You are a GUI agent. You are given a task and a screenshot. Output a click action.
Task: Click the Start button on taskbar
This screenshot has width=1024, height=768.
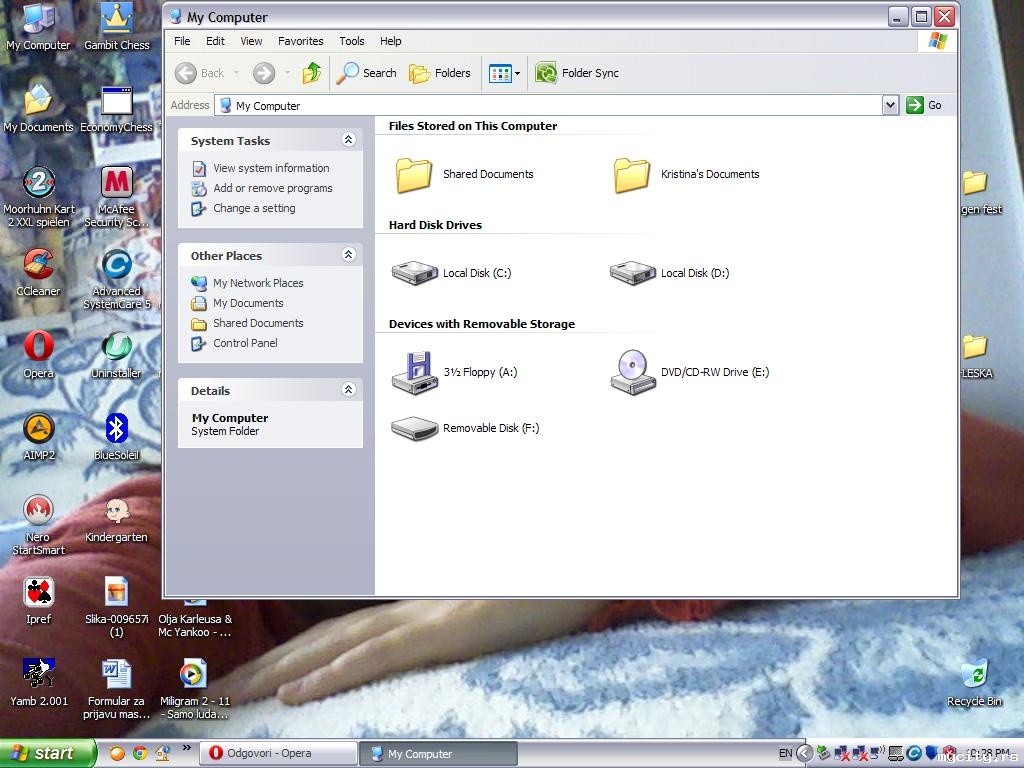click(x=47, y=754)
